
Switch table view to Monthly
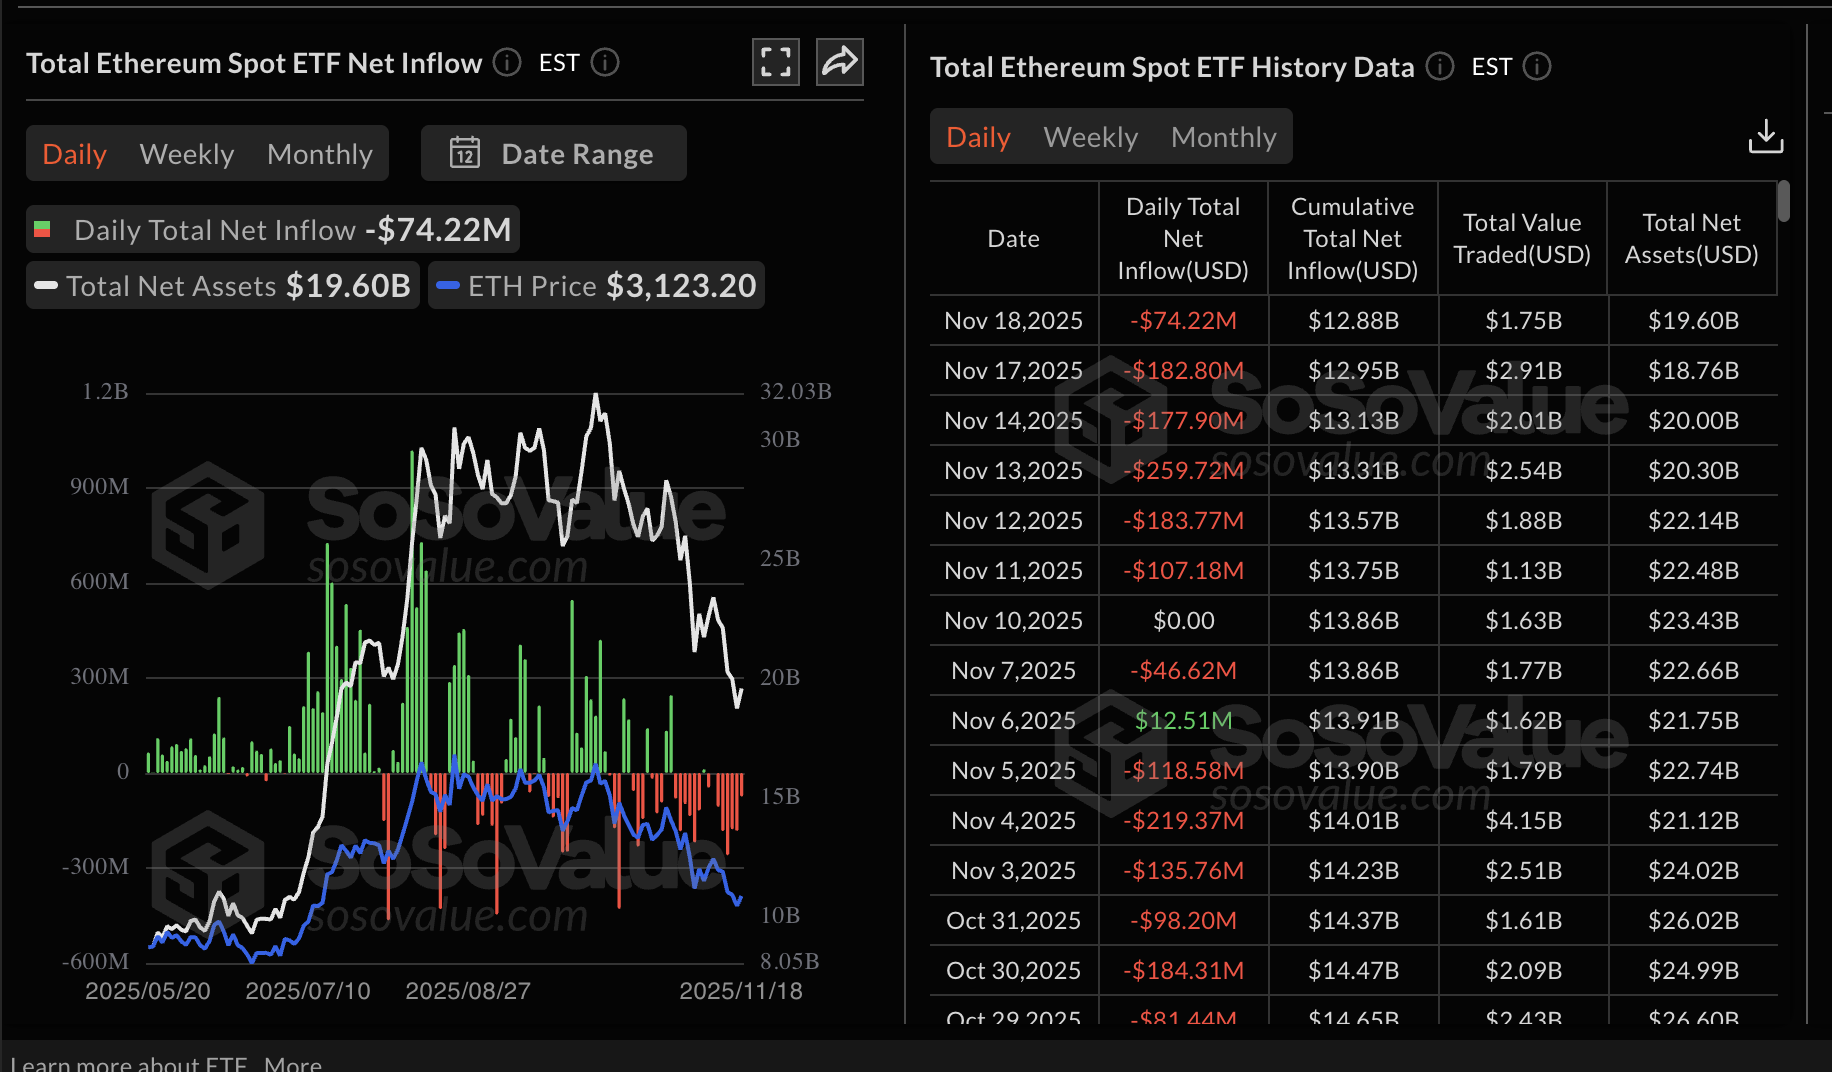[x=1224, y=136]
